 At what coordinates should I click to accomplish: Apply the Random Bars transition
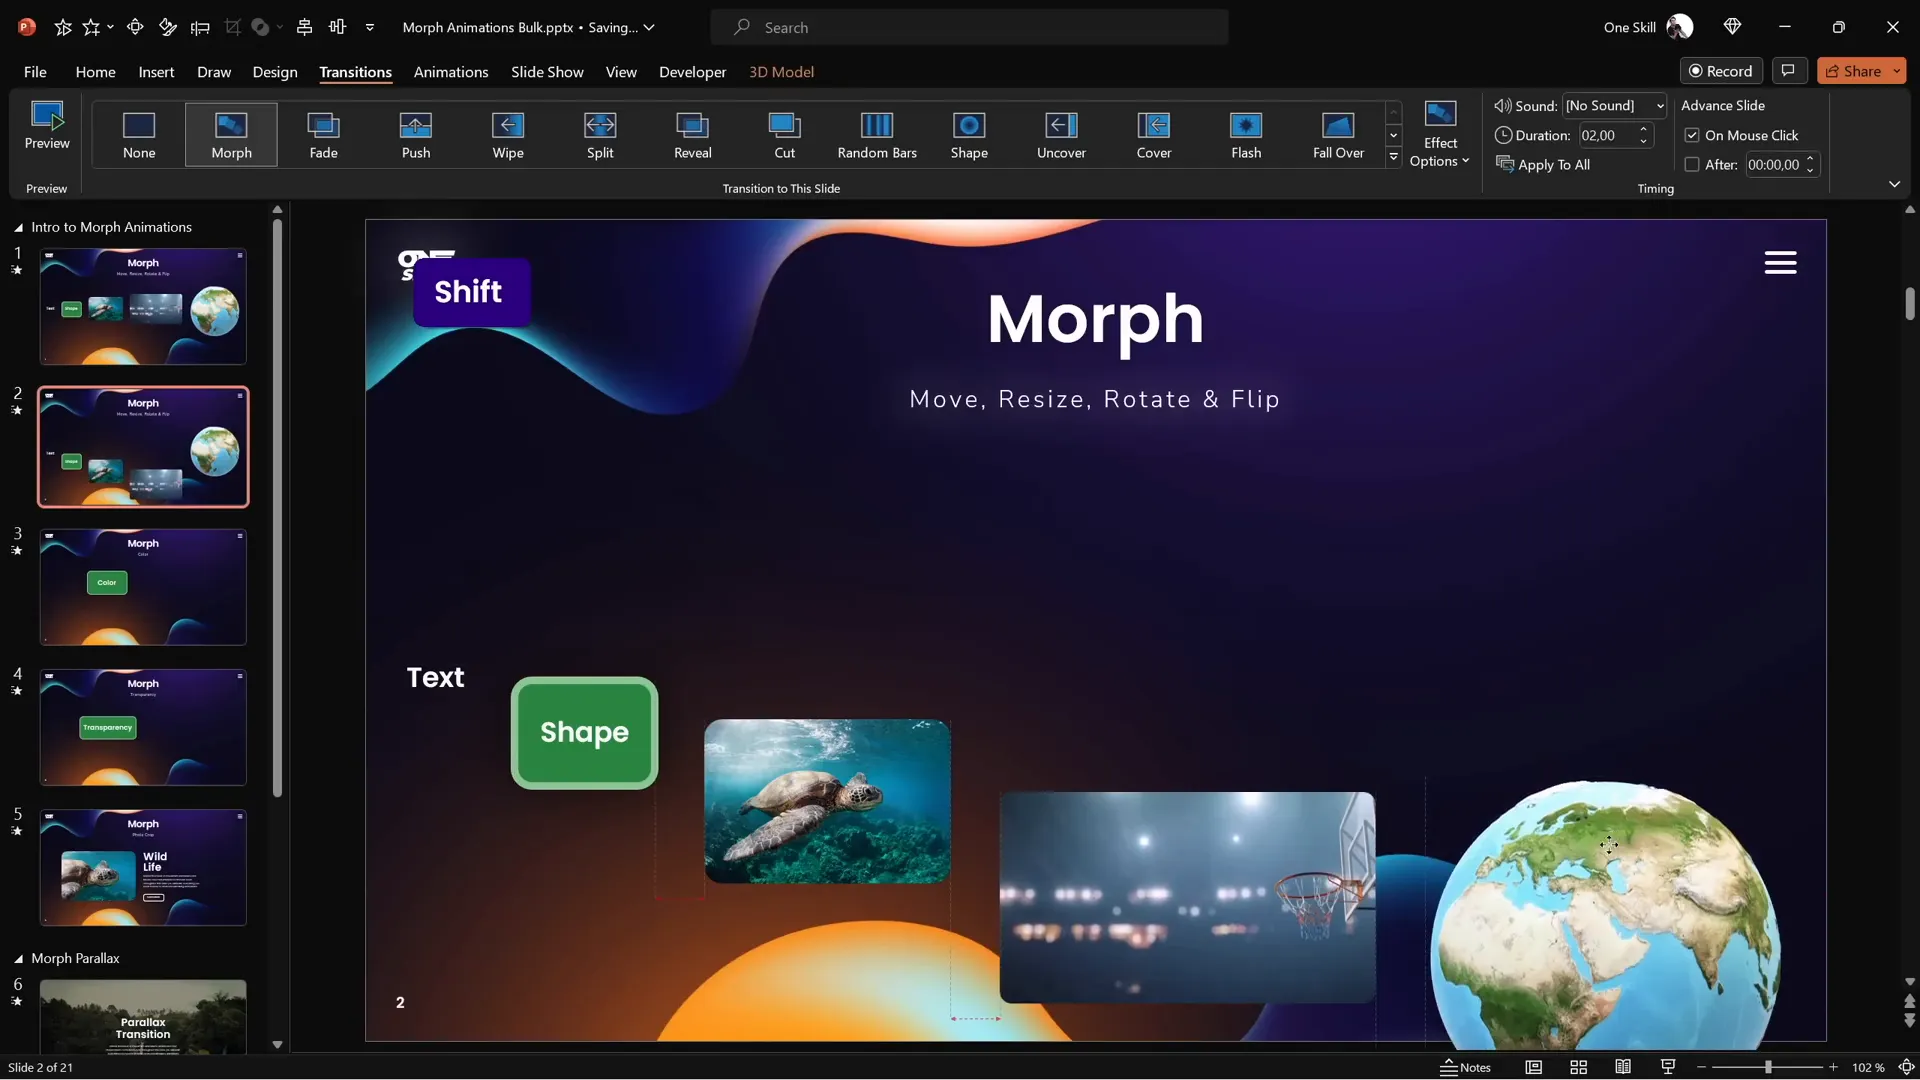[x=877, y=135]
